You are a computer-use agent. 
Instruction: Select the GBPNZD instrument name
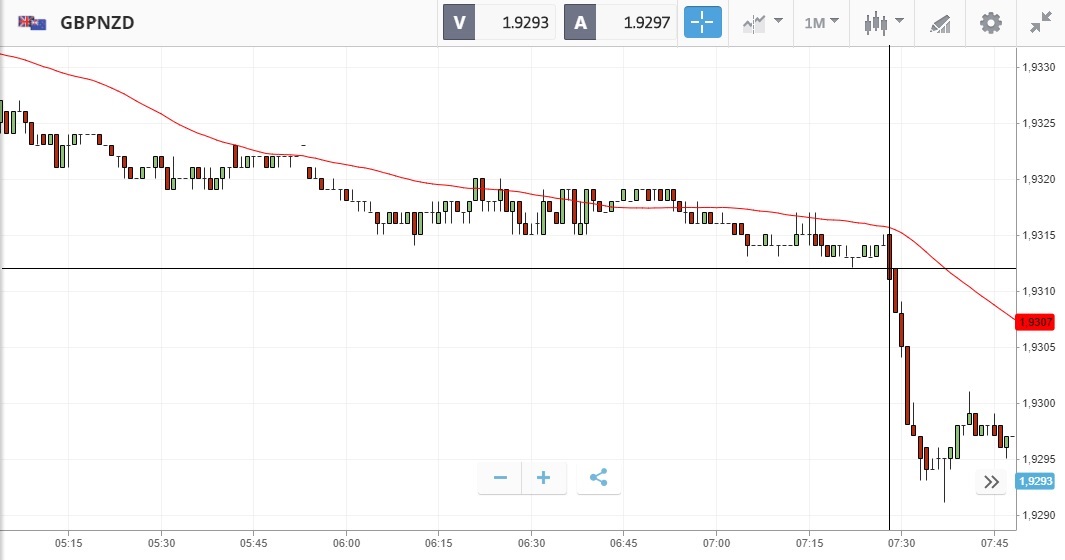[x=96, y=22]
